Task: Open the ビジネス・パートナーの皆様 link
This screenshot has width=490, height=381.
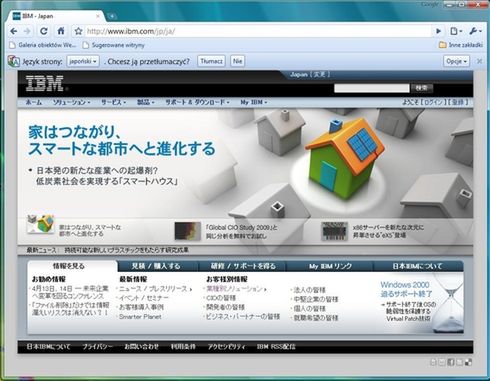Action: click(243, 316)
